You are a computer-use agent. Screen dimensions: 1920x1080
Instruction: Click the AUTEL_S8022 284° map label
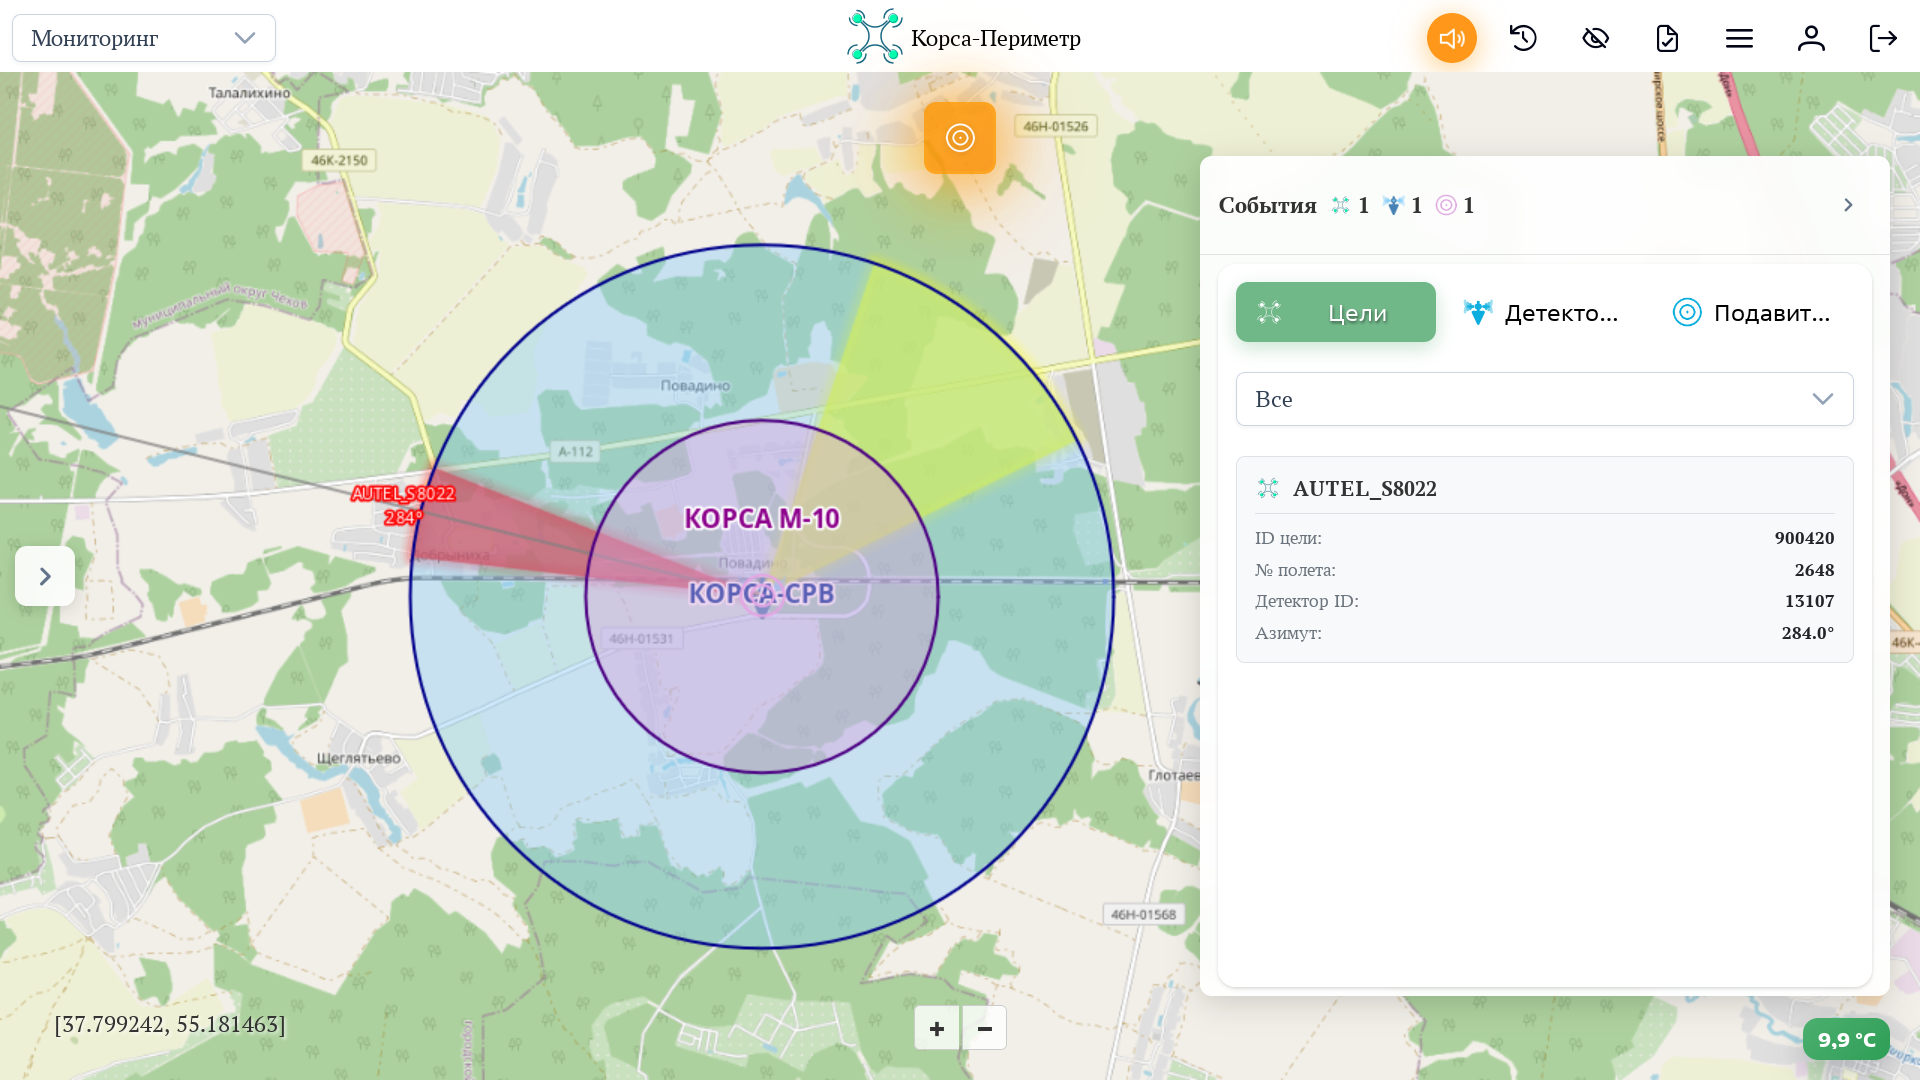(403, 505)
